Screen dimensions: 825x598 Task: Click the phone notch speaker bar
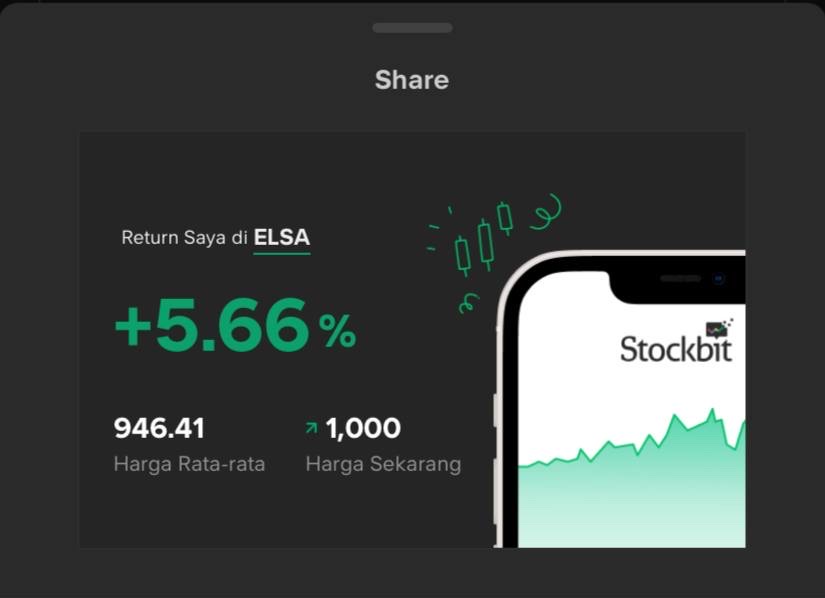(x=680, y=279)
